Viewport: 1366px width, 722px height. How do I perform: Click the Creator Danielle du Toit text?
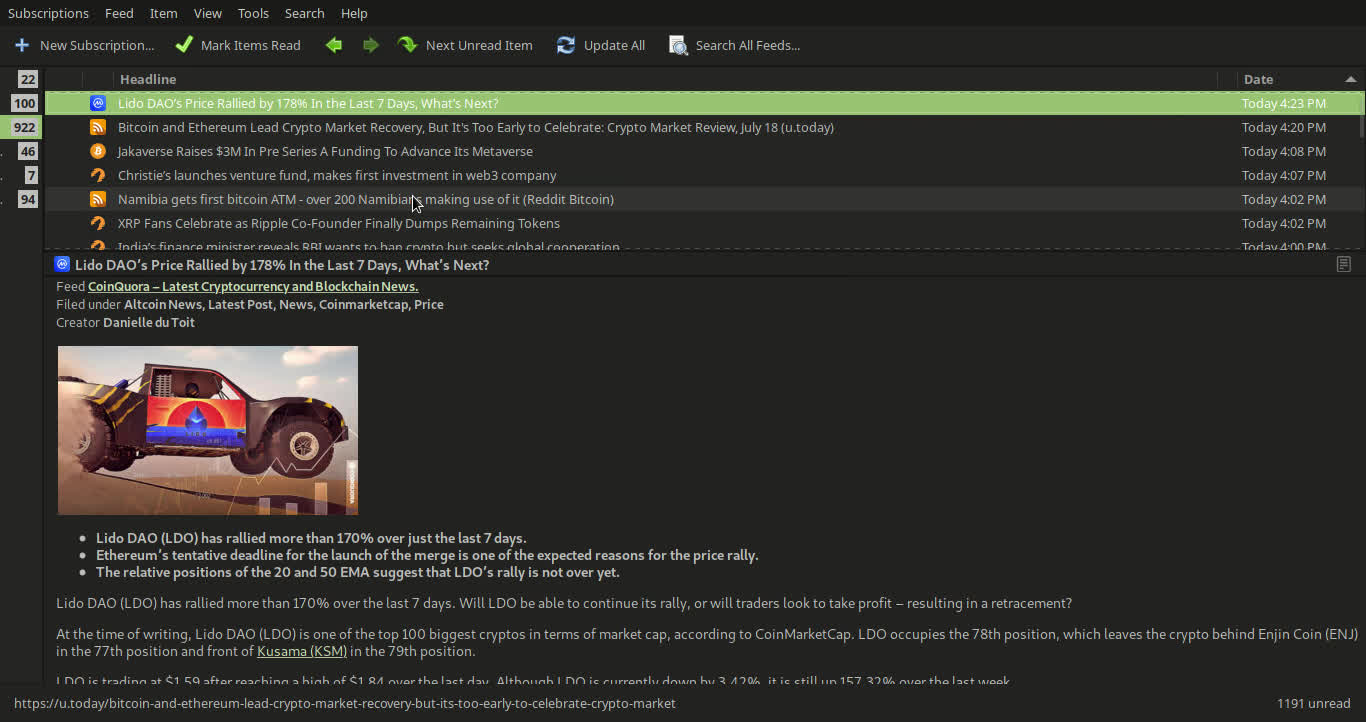[125, 322]
